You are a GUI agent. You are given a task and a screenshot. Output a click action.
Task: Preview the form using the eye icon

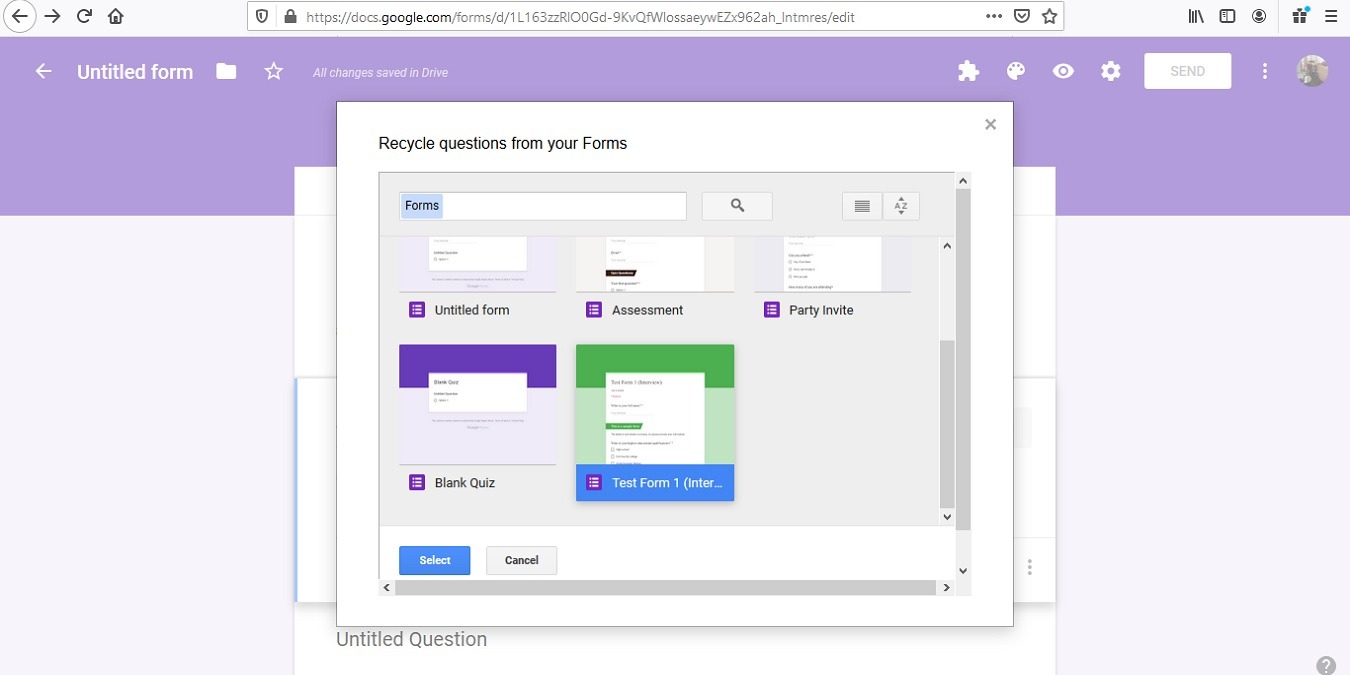point(1063,70)
